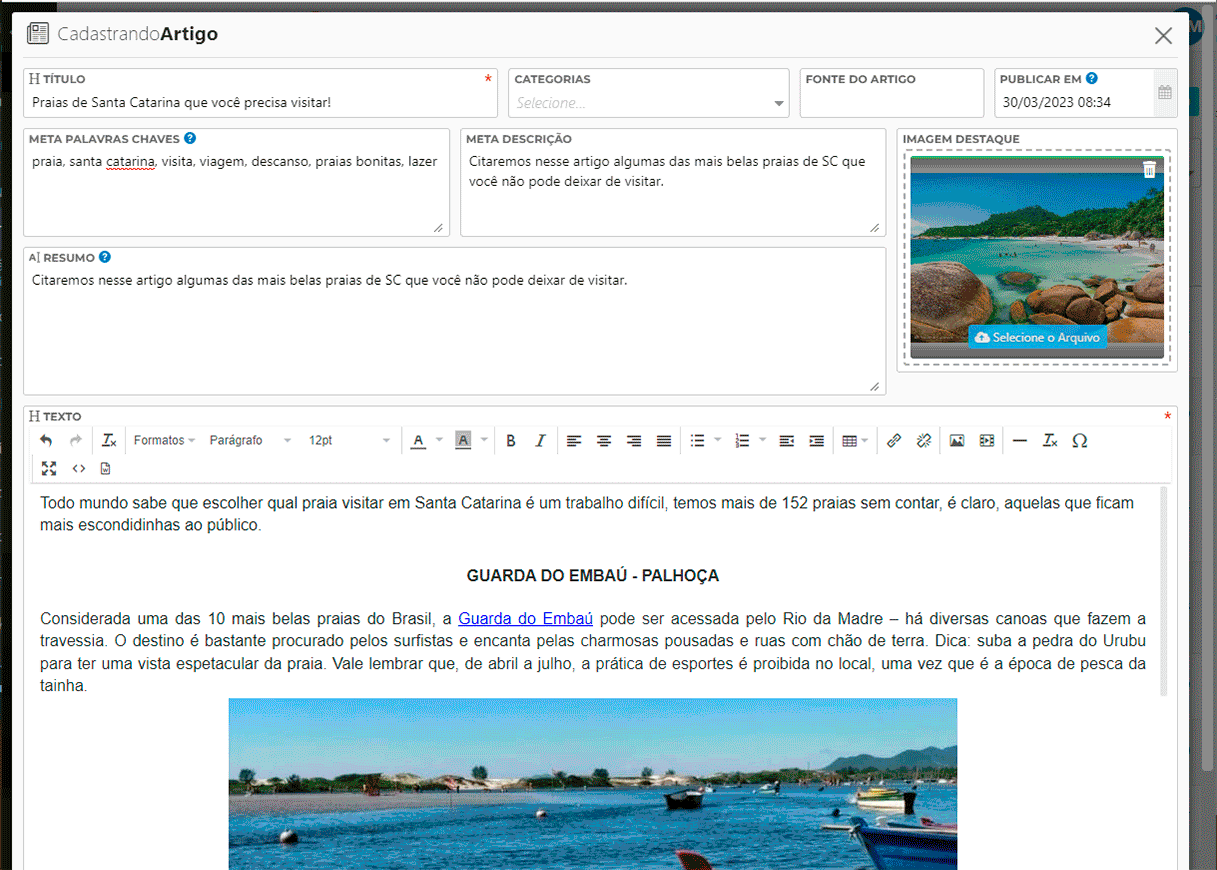Click the paragraph starting 'Todo mundo sabe'

pos(587,514)
